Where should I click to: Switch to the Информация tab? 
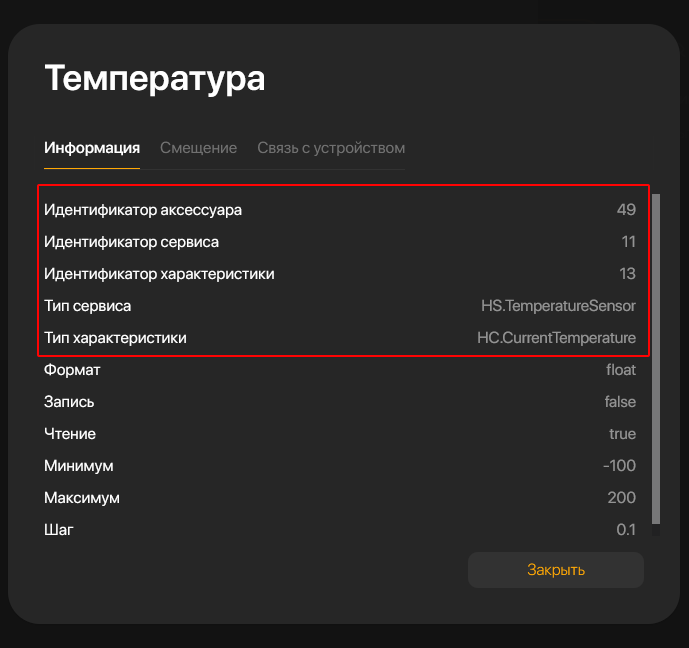point(92,148)
